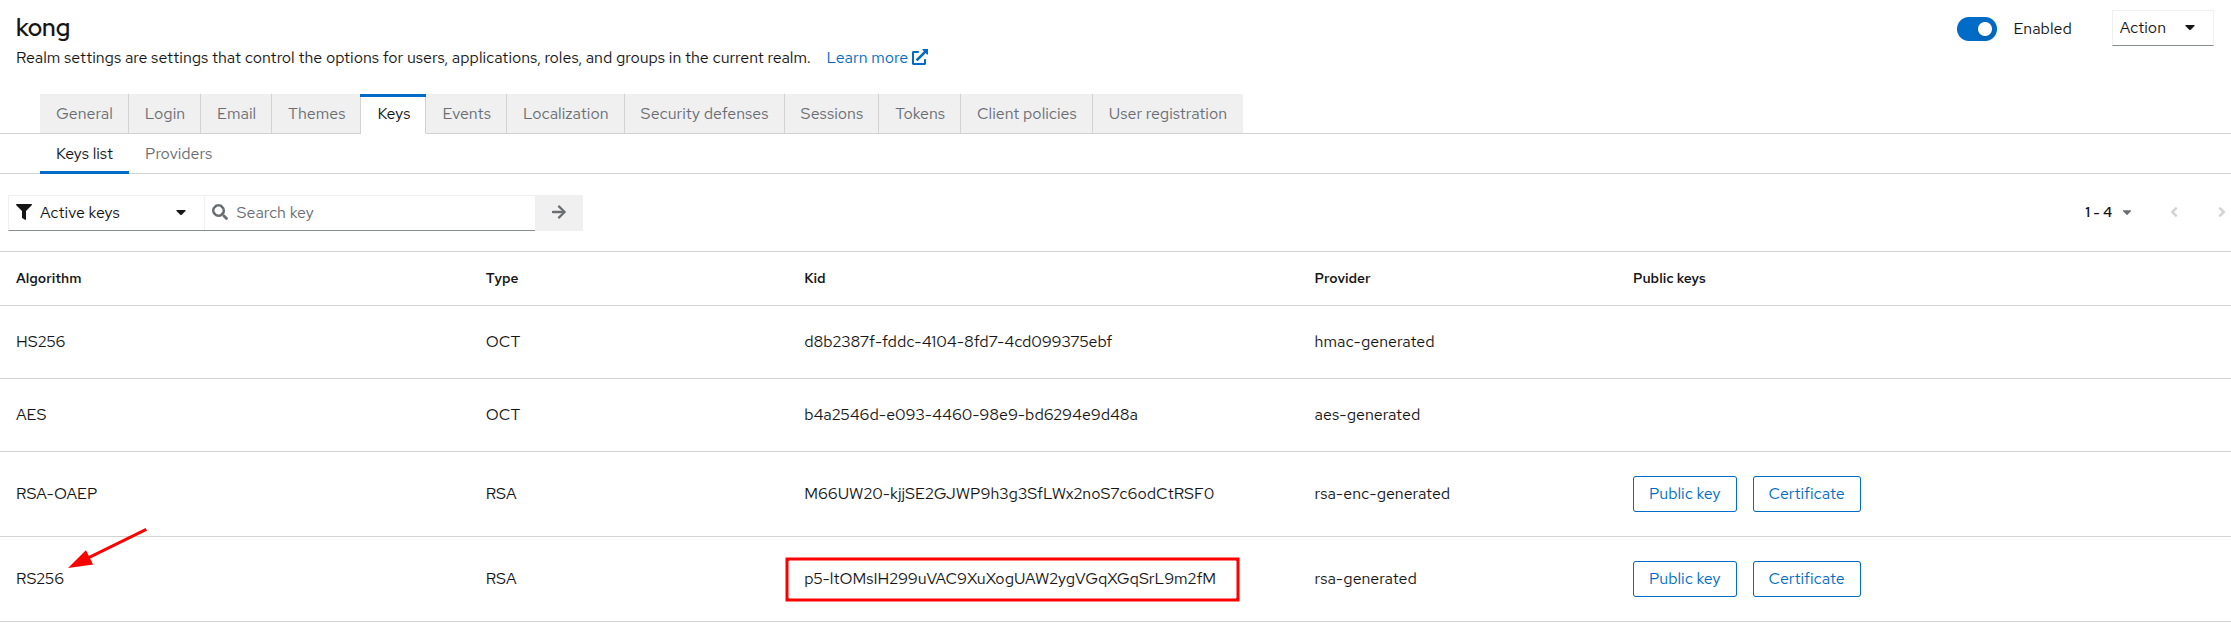Click Public key button for RS256
2231x635 pixels.
(x=1684, y=579)
